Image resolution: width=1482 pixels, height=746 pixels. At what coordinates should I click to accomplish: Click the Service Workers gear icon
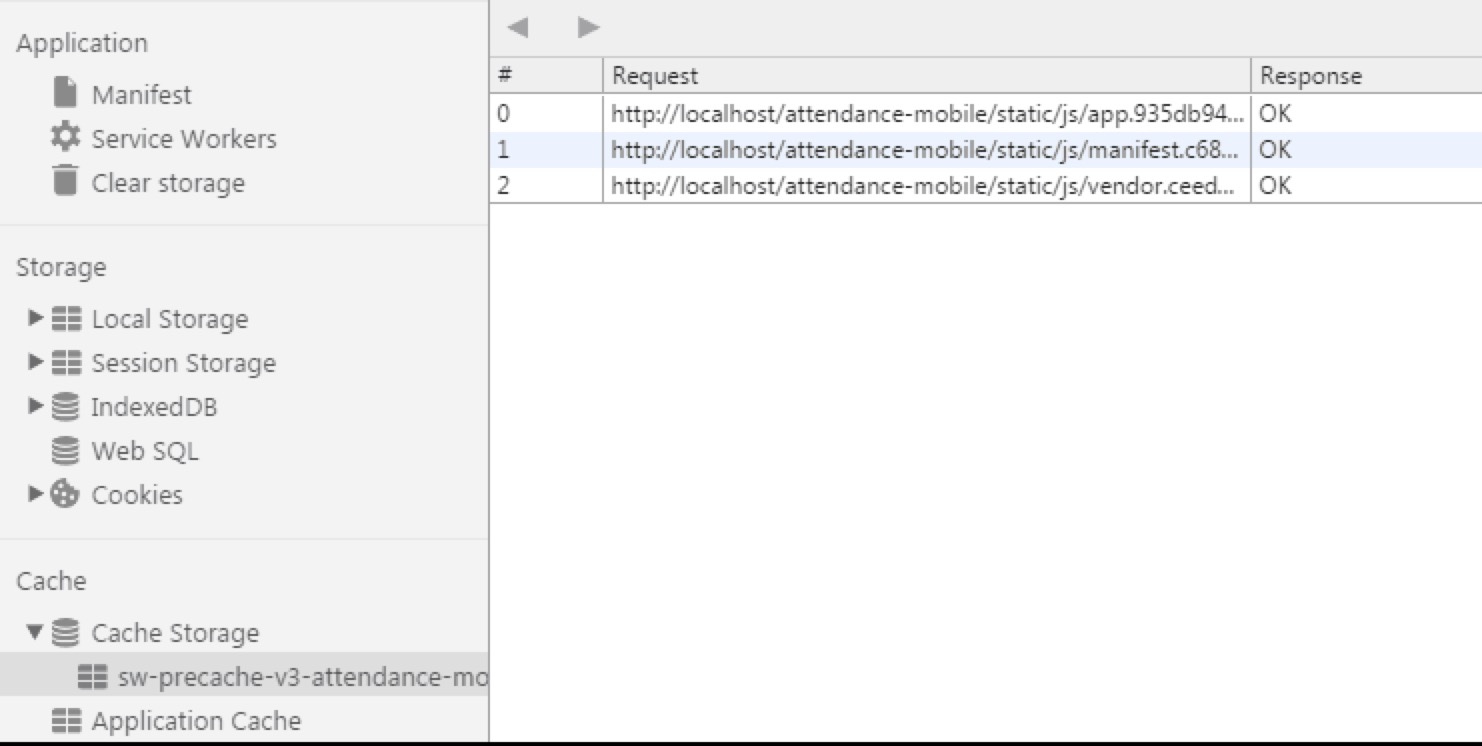65,137
